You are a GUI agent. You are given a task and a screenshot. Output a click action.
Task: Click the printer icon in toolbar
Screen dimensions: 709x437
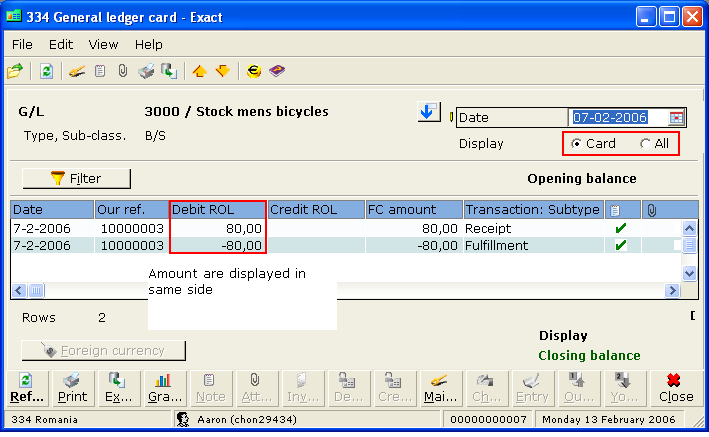(x=146, y=71)
